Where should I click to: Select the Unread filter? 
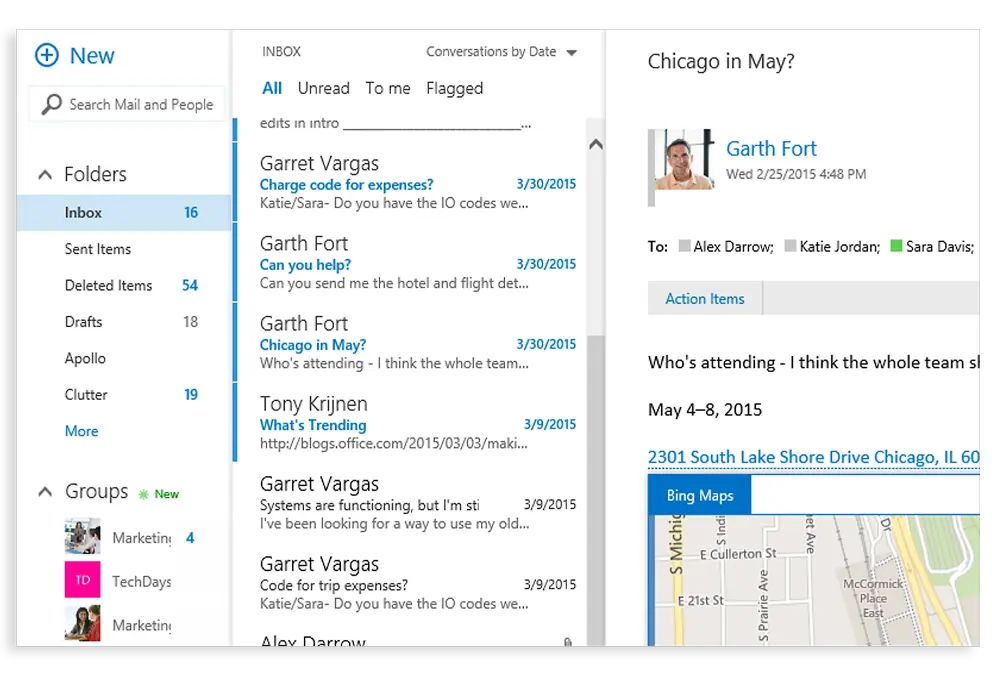[x=323, y=88]
